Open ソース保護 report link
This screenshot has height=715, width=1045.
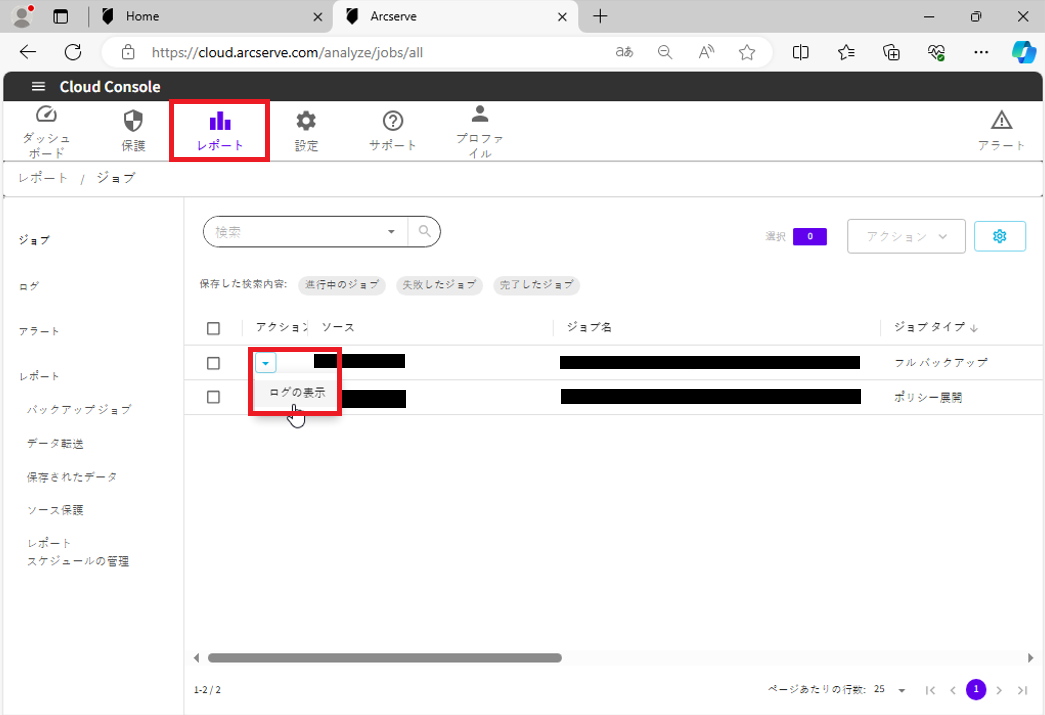(x=55, y=510)
